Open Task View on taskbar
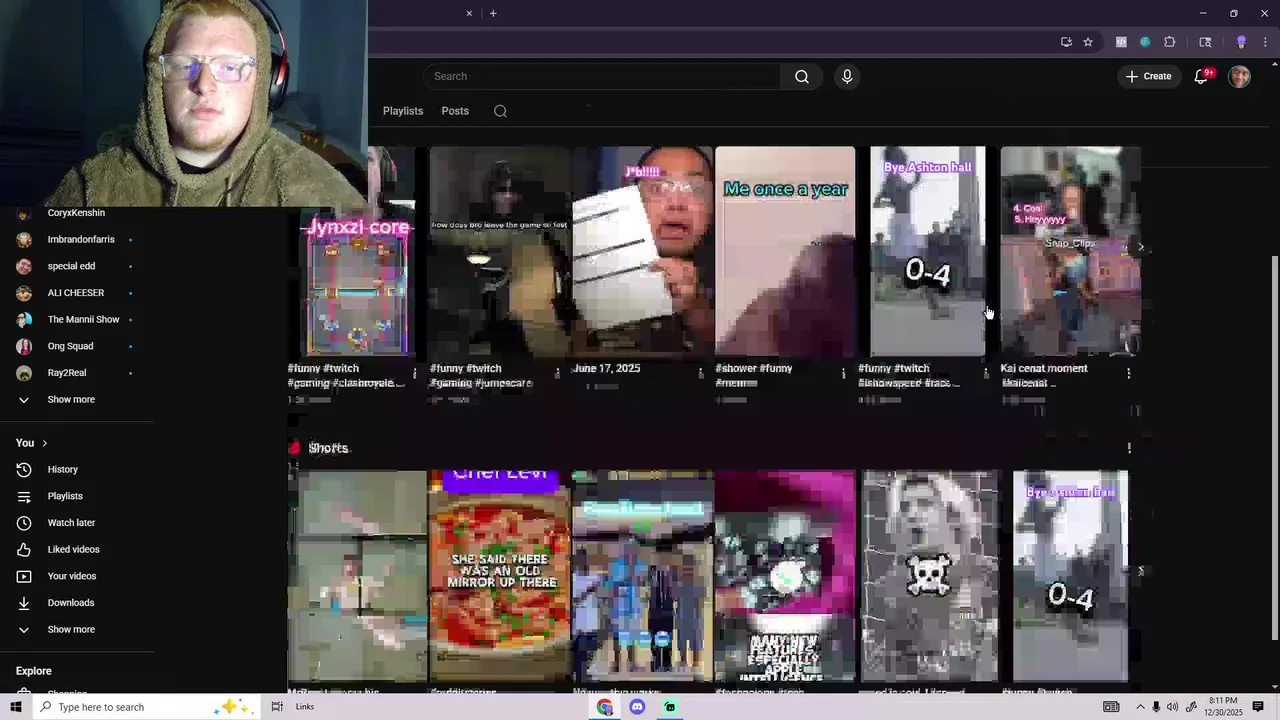Image resolution: width=1280 pixels, height=720 pixels. (x=277, y=707)
